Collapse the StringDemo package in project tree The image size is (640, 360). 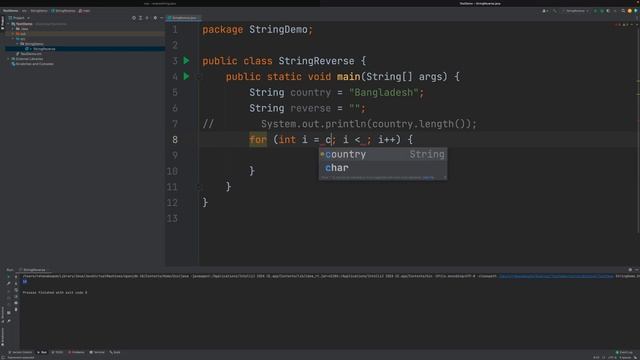click(17, 44)
